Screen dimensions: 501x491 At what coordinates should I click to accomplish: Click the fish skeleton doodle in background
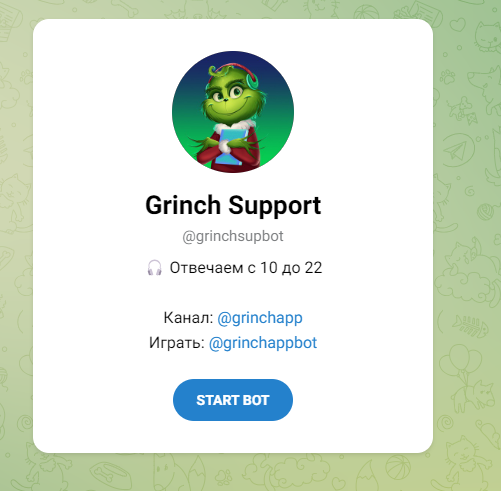(x=471, y=326)
